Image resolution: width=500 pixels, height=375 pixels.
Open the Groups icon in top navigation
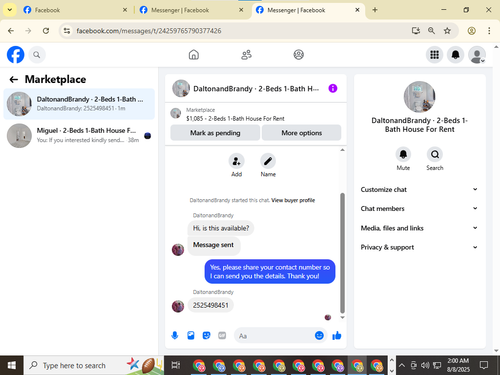298,55
